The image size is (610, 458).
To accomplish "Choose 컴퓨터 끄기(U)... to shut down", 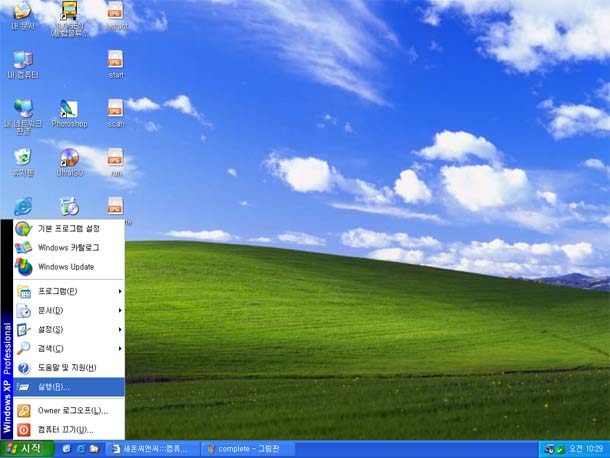I will [x=69, y=430].
